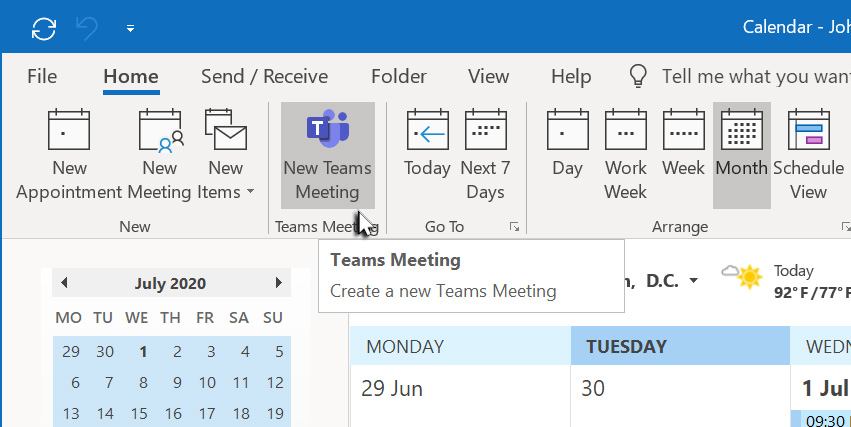Expand Quick Access Toolbar customize arrow

131,29
